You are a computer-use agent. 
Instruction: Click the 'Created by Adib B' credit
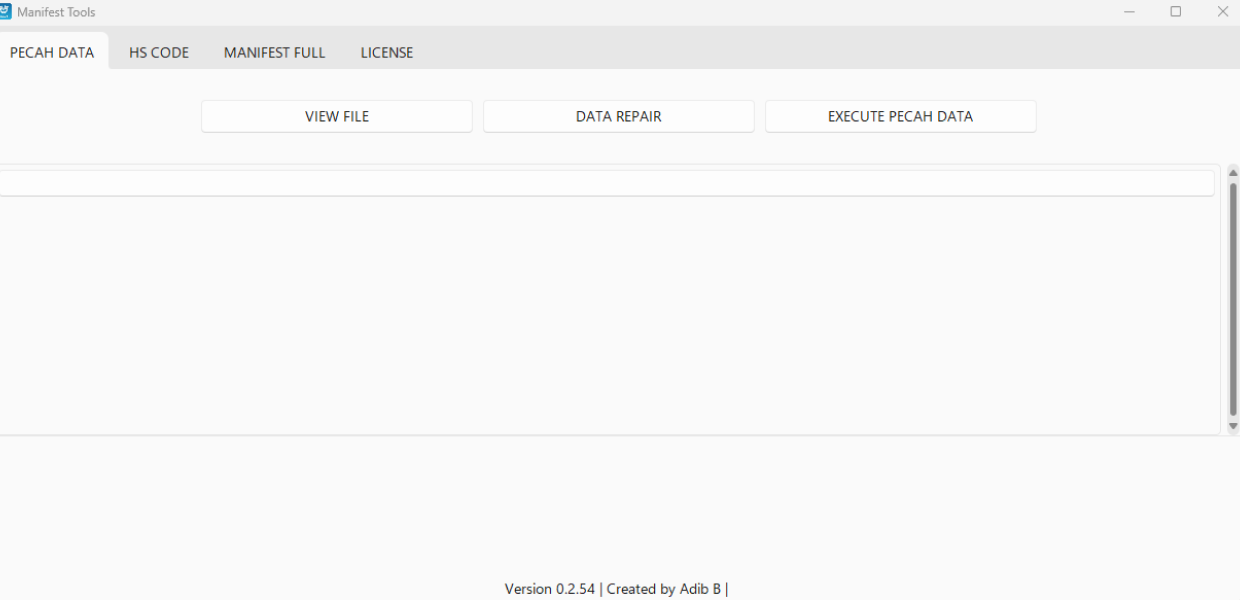click(664, 589)
